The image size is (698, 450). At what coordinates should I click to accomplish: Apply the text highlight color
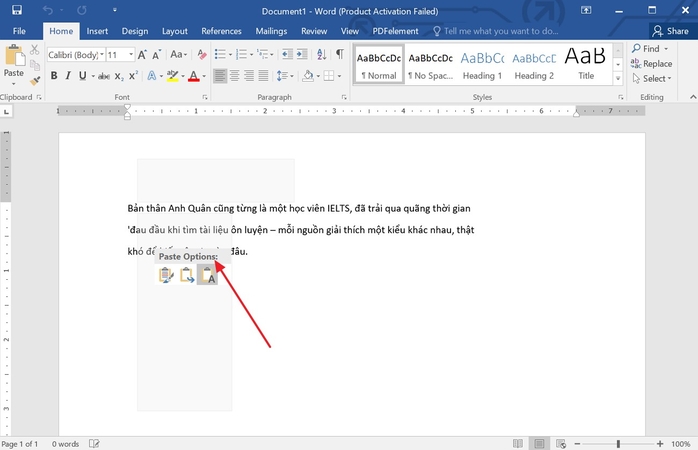click(x=172, y=76)
